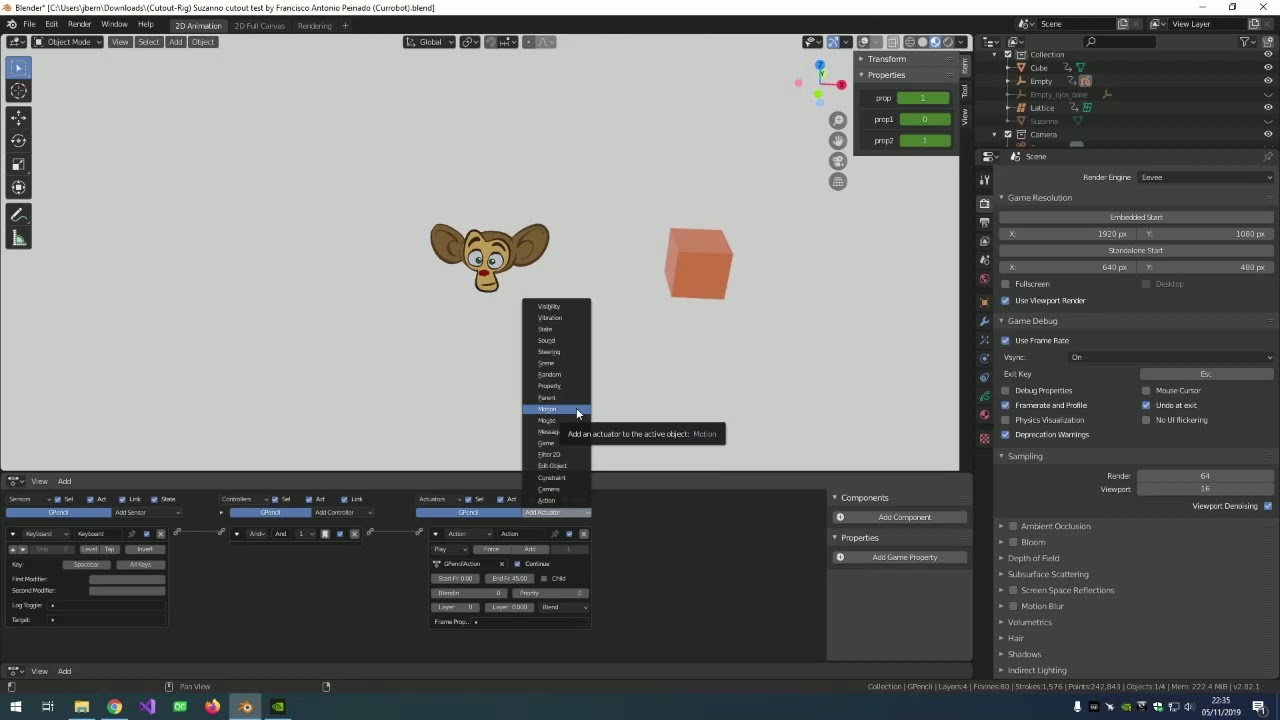Open the File menu

point(29,25)
